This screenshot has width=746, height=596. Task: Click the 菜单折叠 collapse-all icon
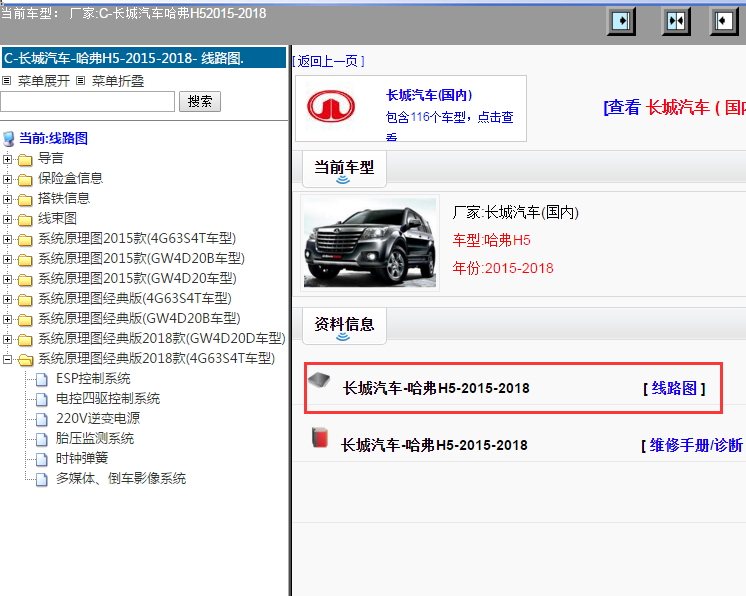click(x=80, y=81)
